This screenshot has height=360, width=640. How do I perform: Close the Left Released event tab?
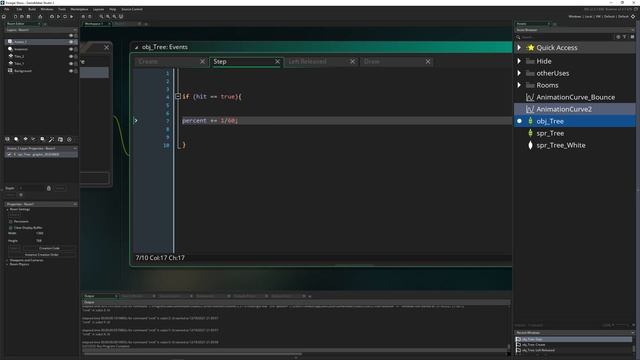(x=353, y=62)
